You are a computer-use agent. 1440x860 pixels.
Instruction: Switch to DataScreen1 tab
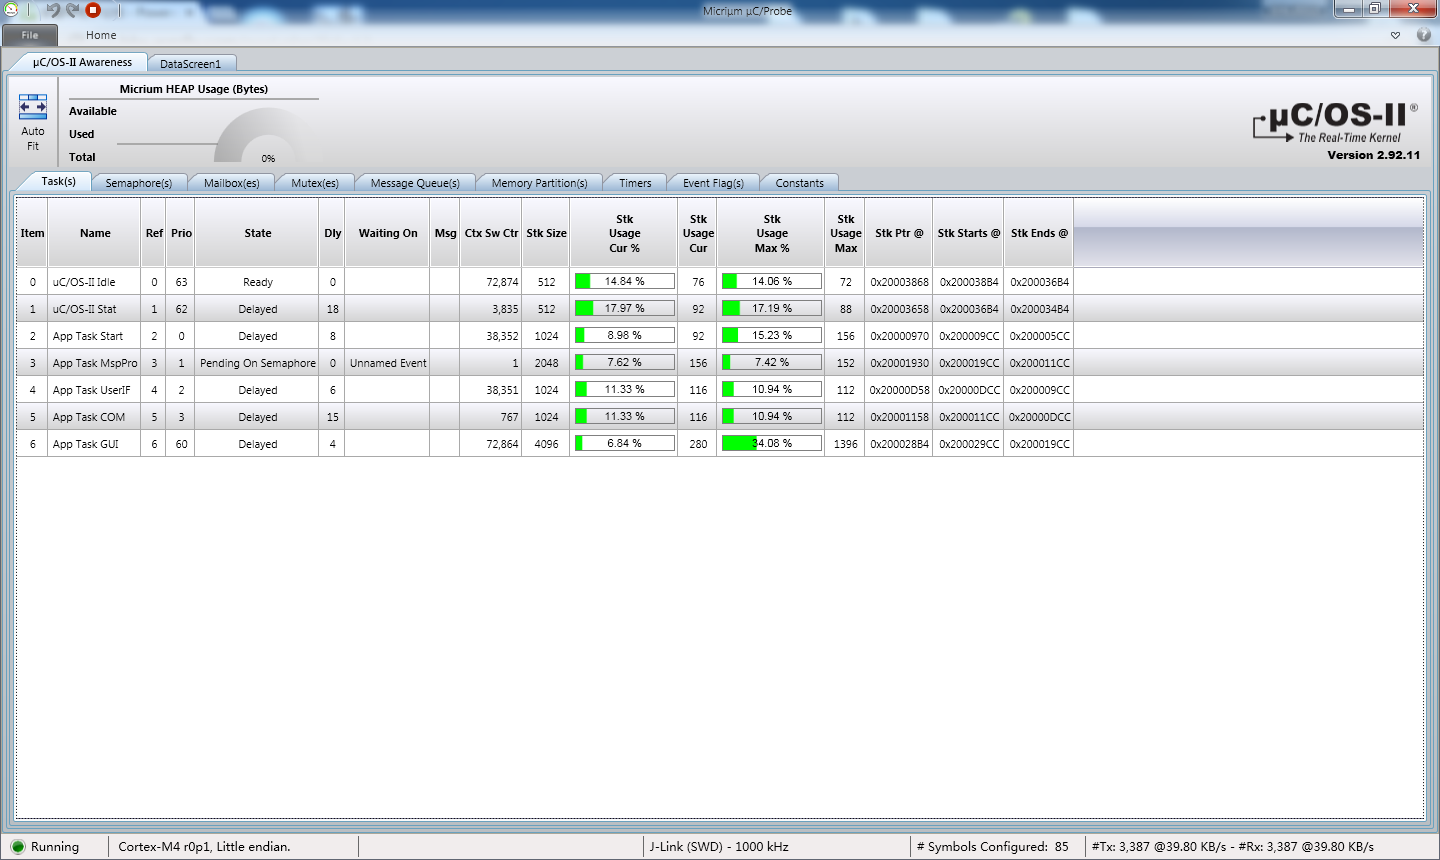[x=191, y=63]
